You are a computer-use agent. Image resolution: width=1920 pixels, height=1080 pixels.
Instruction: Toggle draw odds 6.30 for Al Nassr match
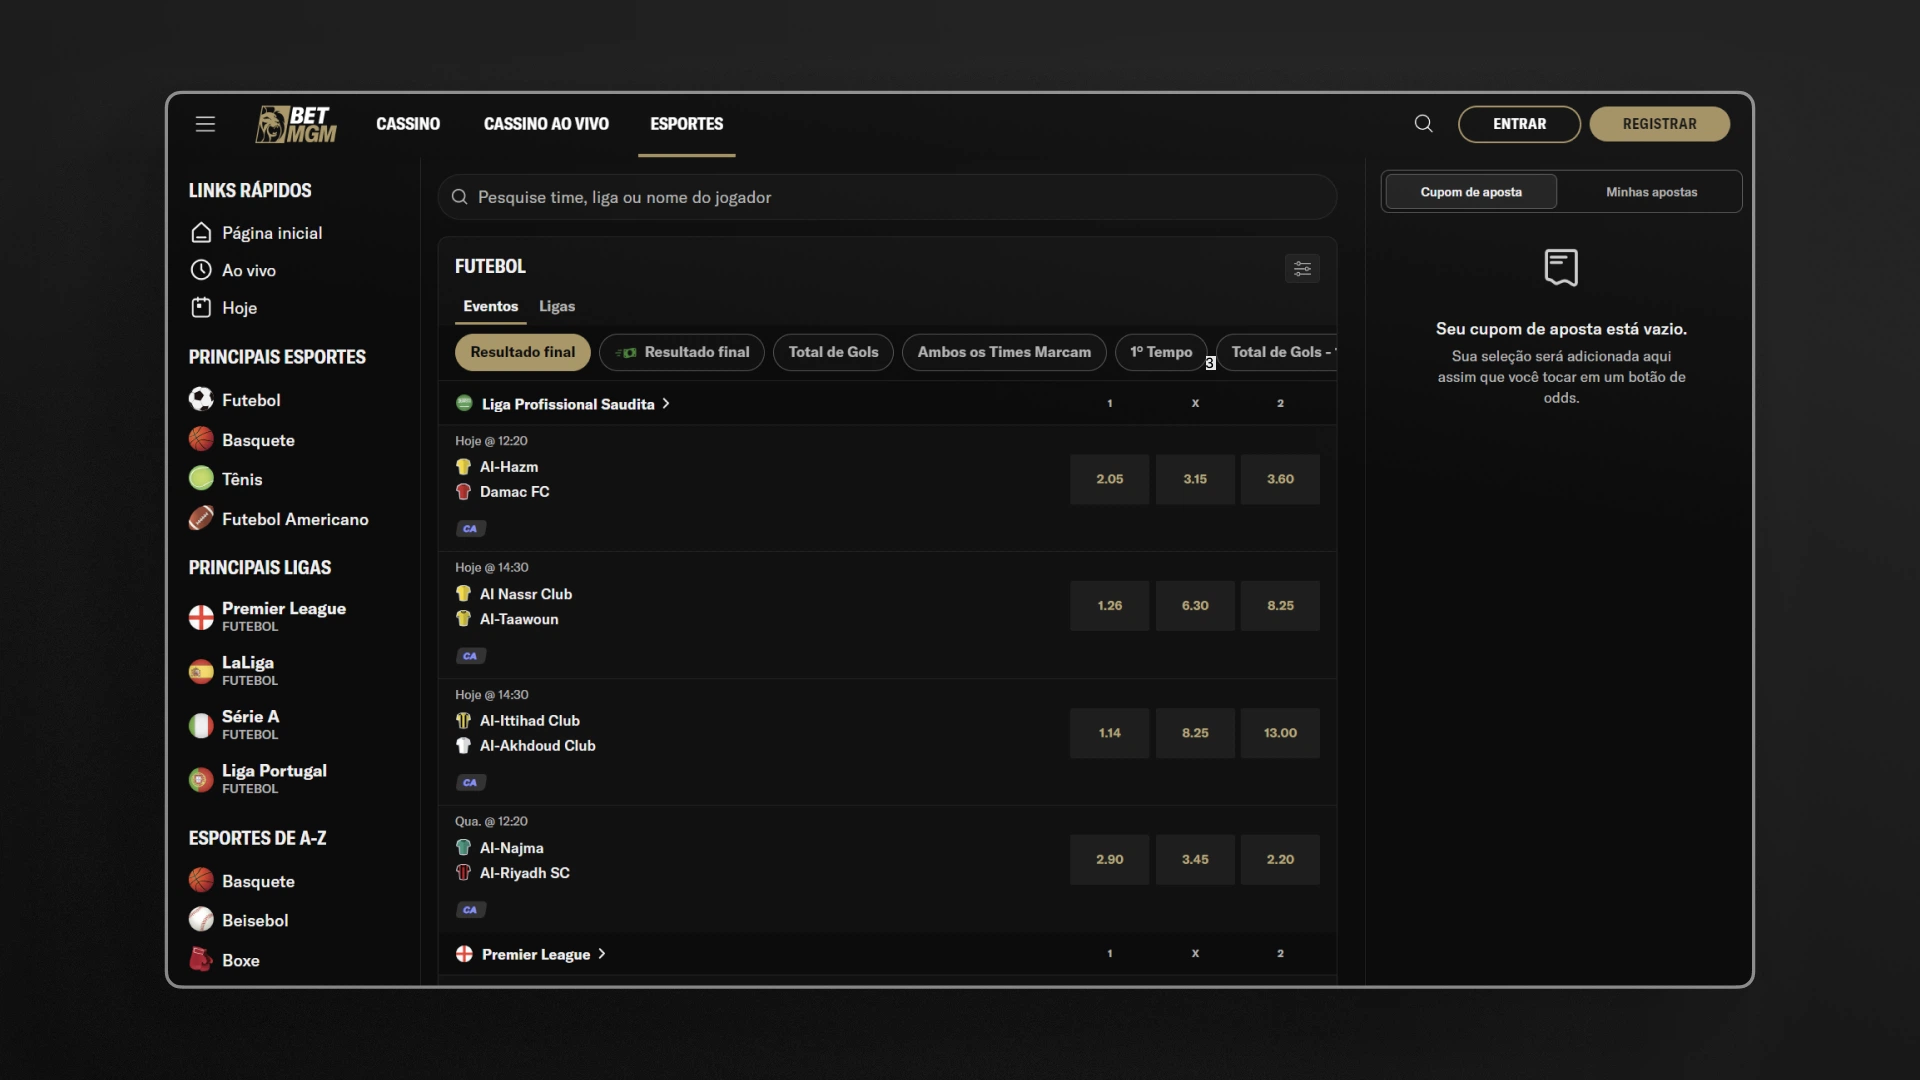coord(1195,606)
